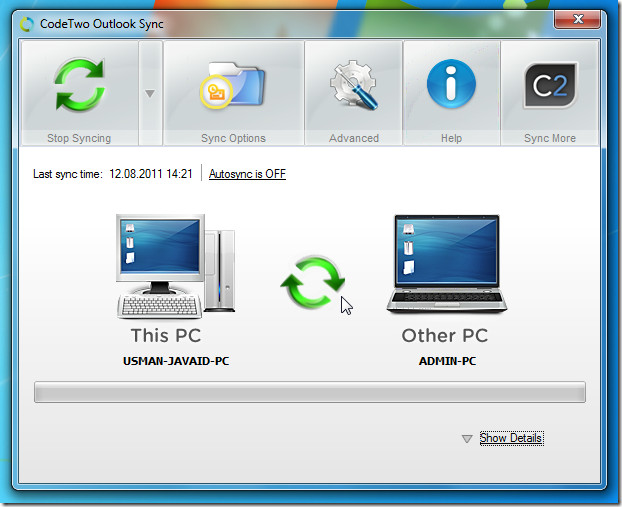Click the Other PC heading label

click(x=445, y=336)
